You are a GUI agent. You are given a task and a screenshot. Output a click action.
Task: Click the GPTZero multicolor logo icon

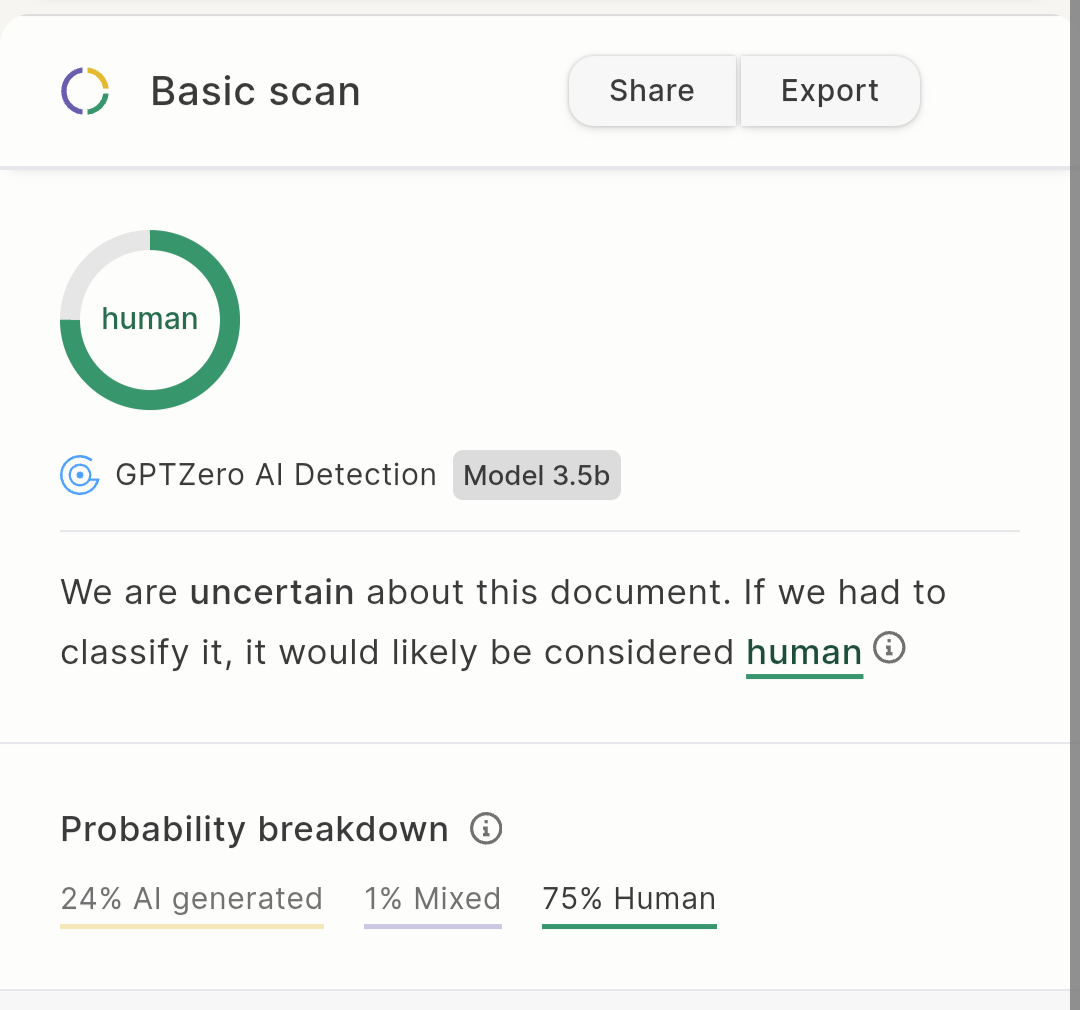click(84, 90)
